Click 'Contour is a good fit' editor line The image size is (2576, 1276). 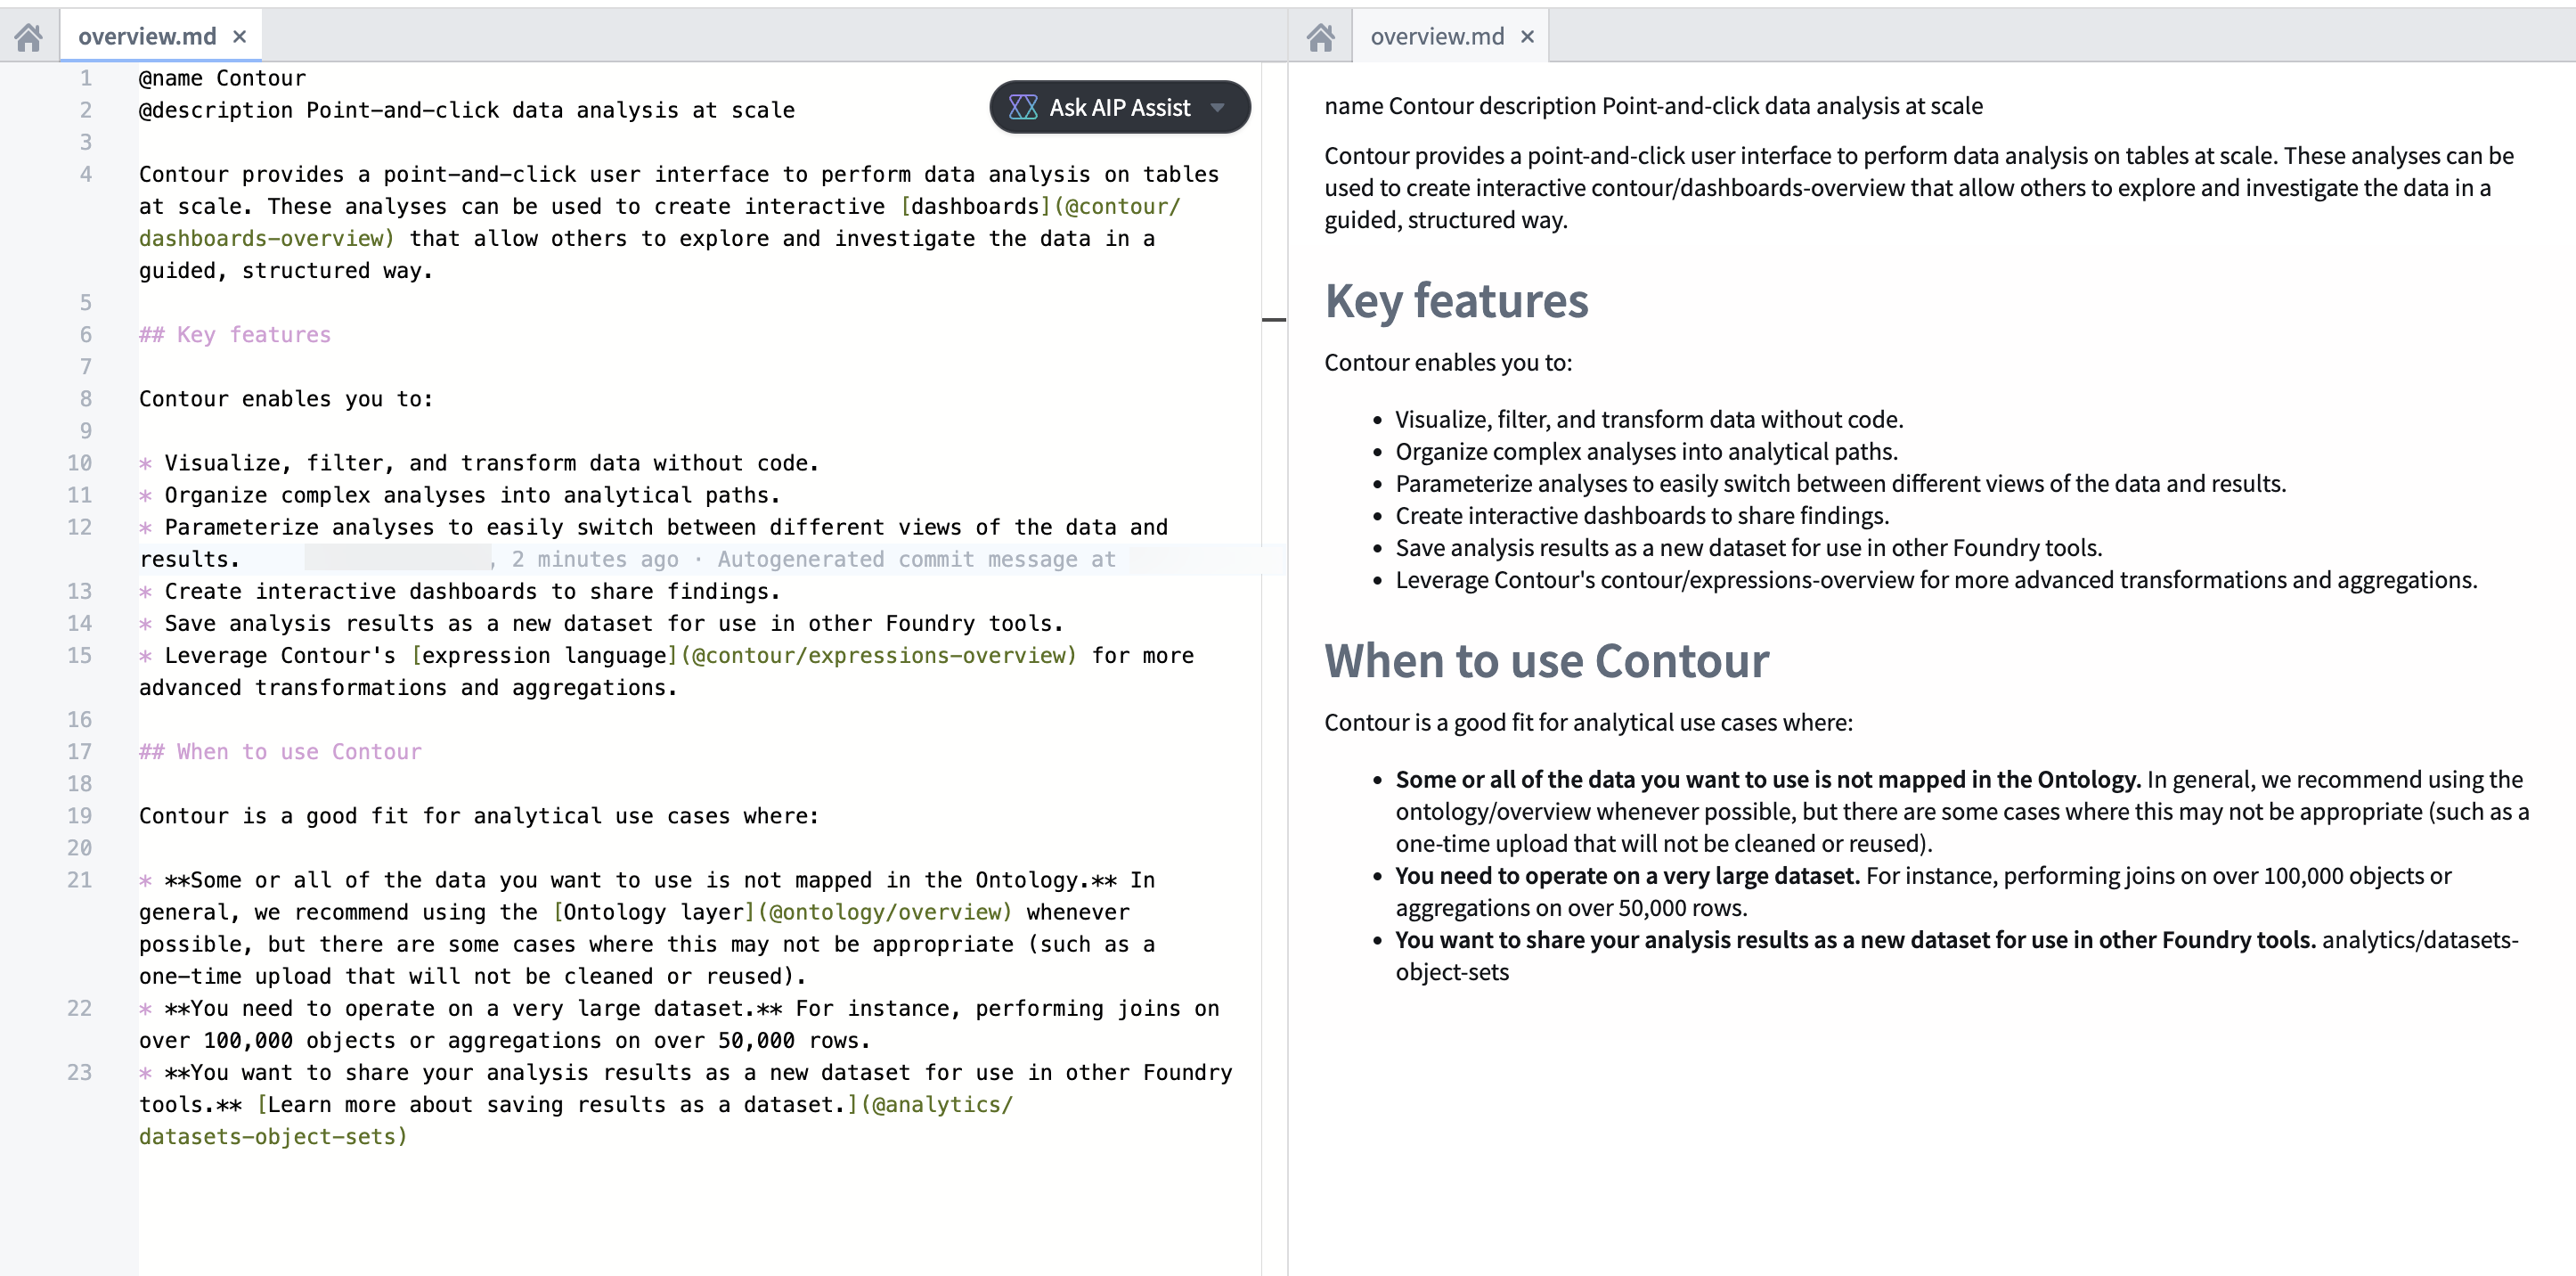pos(479,815)
